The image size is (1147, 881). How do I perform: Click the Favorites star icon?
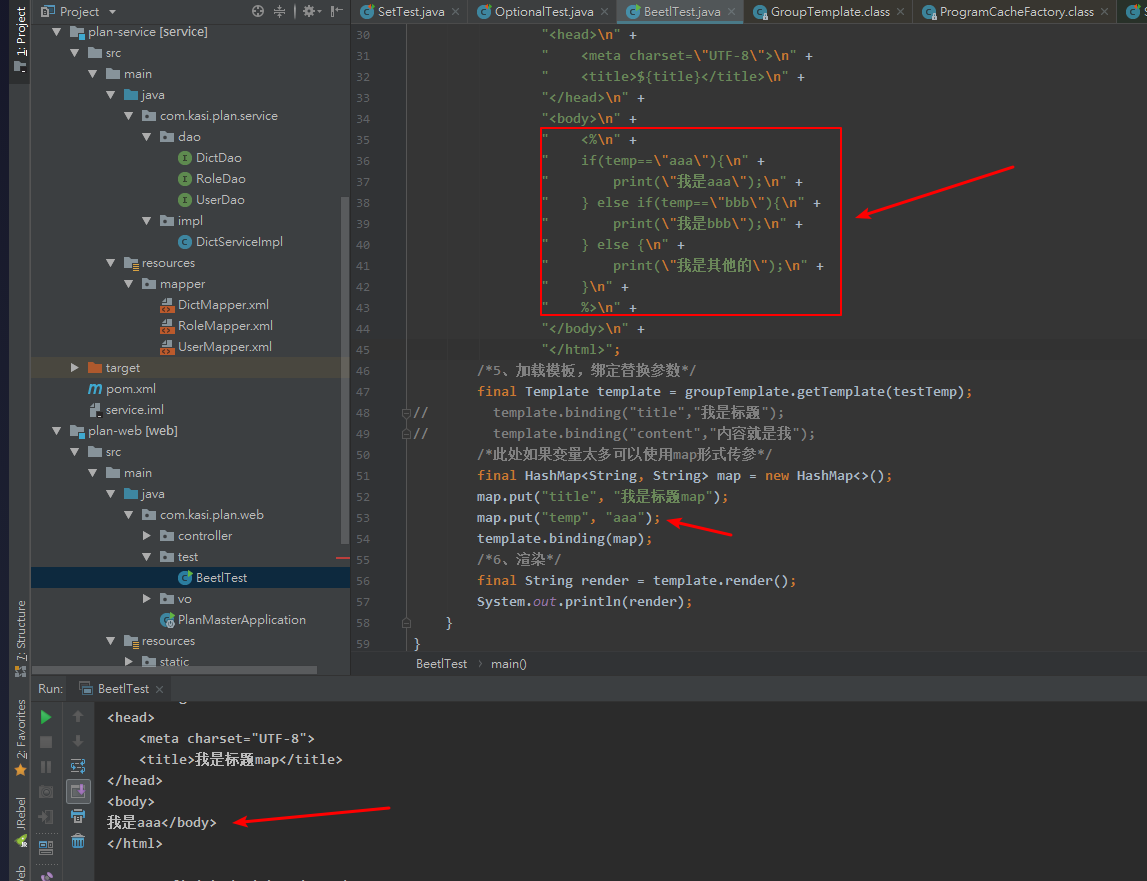tap(20, 770)
